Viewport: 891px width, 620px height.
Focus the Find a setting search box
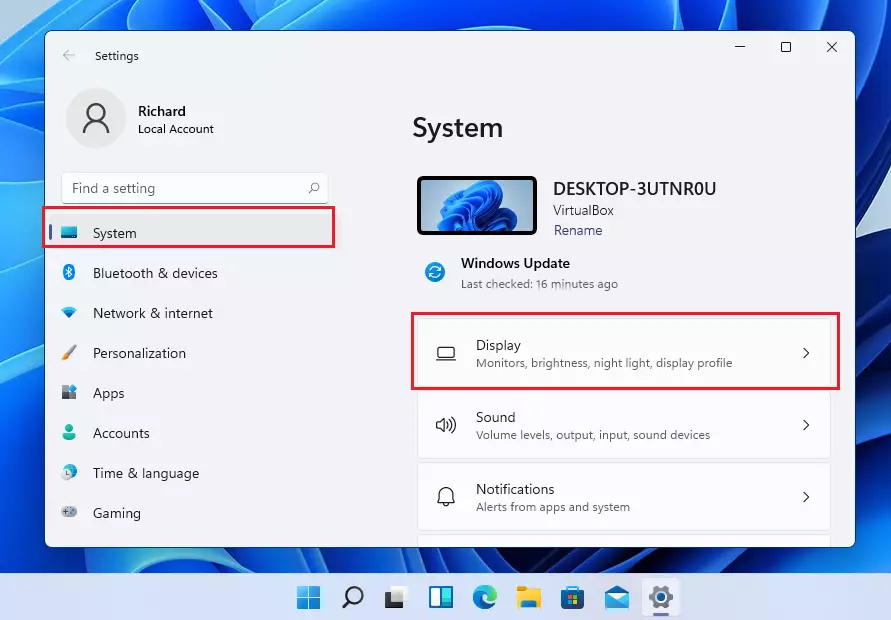pos(194,188)
